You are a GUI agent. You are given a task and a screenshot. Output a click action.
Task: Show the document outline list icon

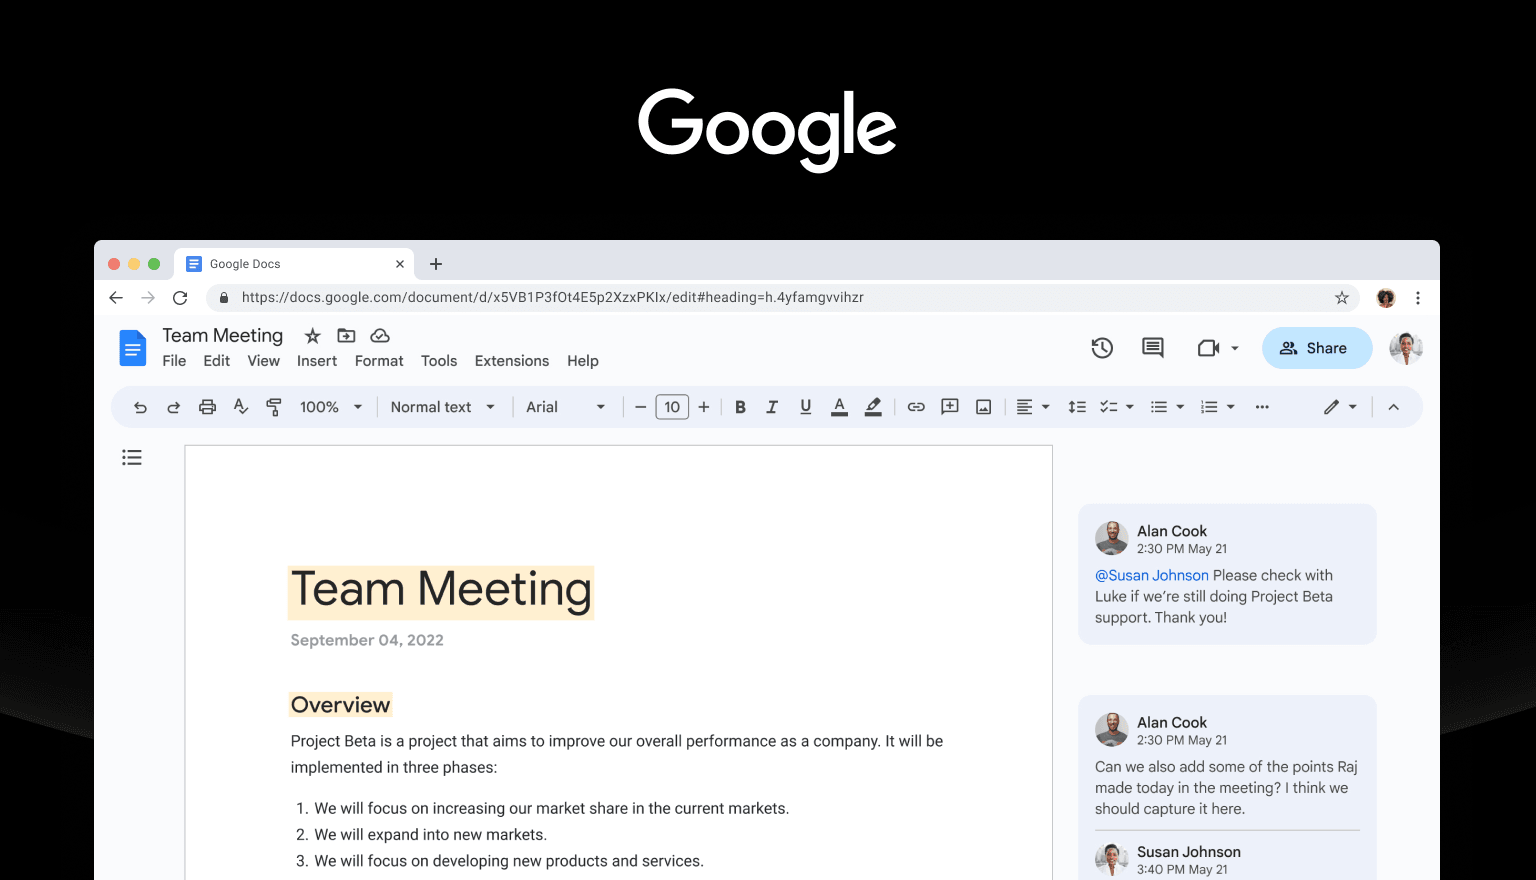(132, 458)
